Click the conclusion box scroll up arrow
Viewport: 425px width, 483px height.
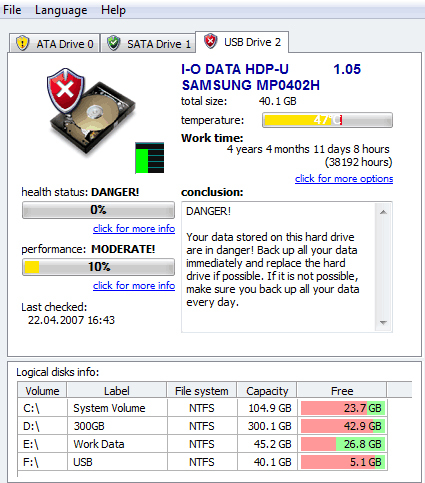click(x=383, y=212)
